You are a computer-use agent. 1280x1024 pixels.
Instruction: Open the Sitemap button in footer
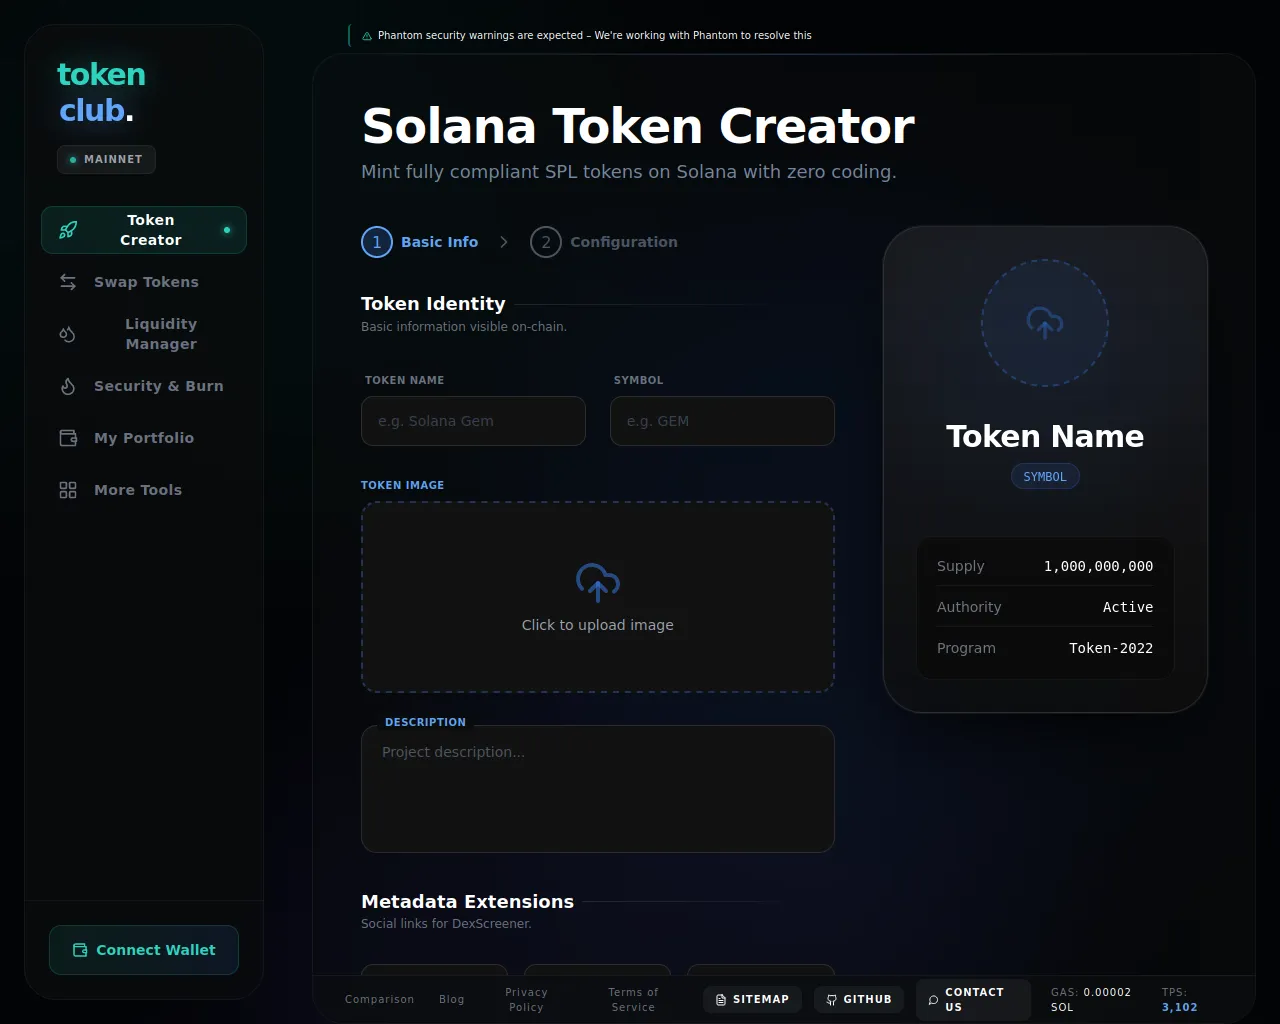tap(752, 999)
